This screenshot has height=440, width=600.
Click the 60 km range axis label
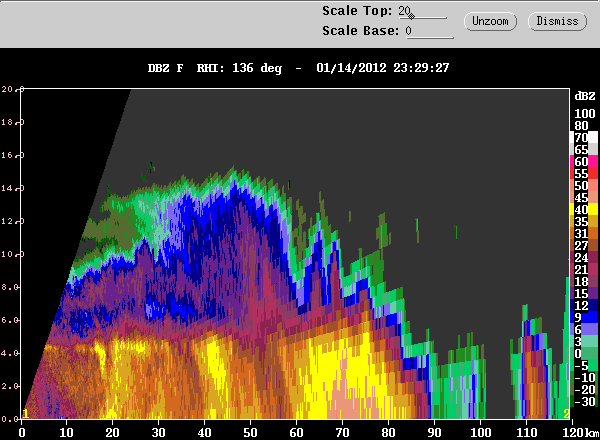click(x=296, y=433)
